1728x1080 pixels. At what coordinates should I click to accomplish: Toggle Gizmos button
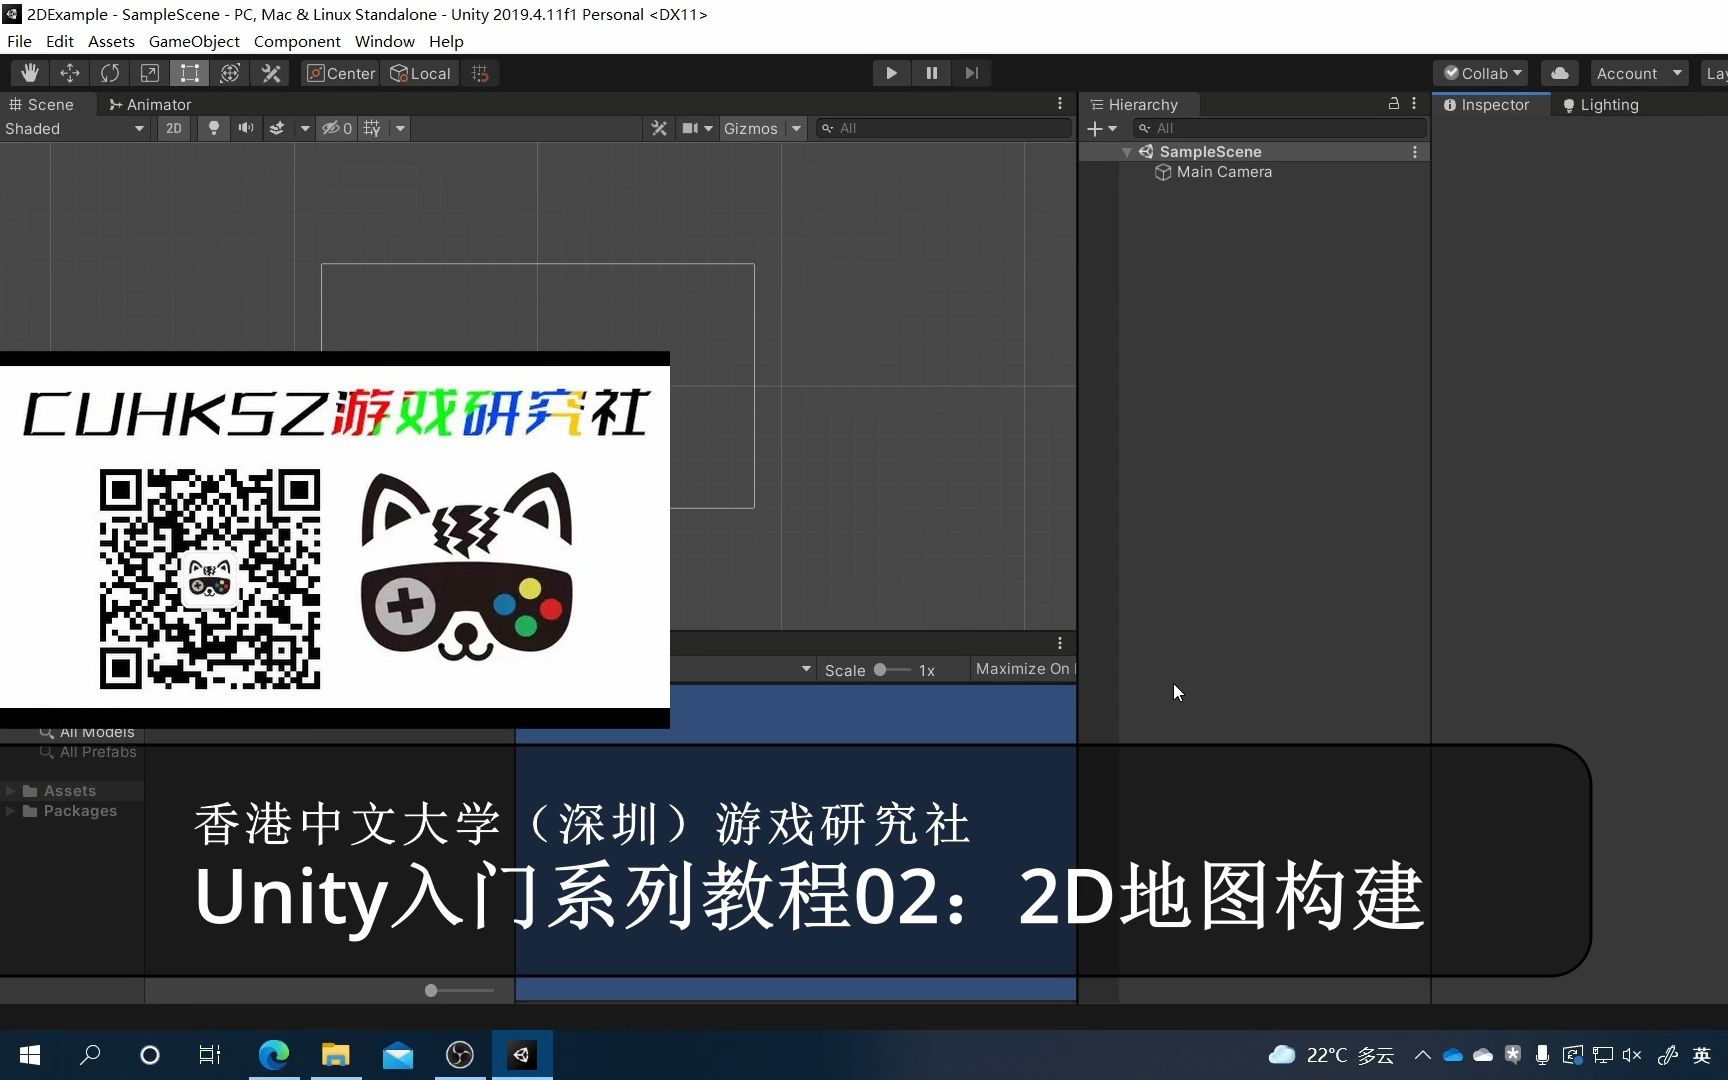[751, 128]
